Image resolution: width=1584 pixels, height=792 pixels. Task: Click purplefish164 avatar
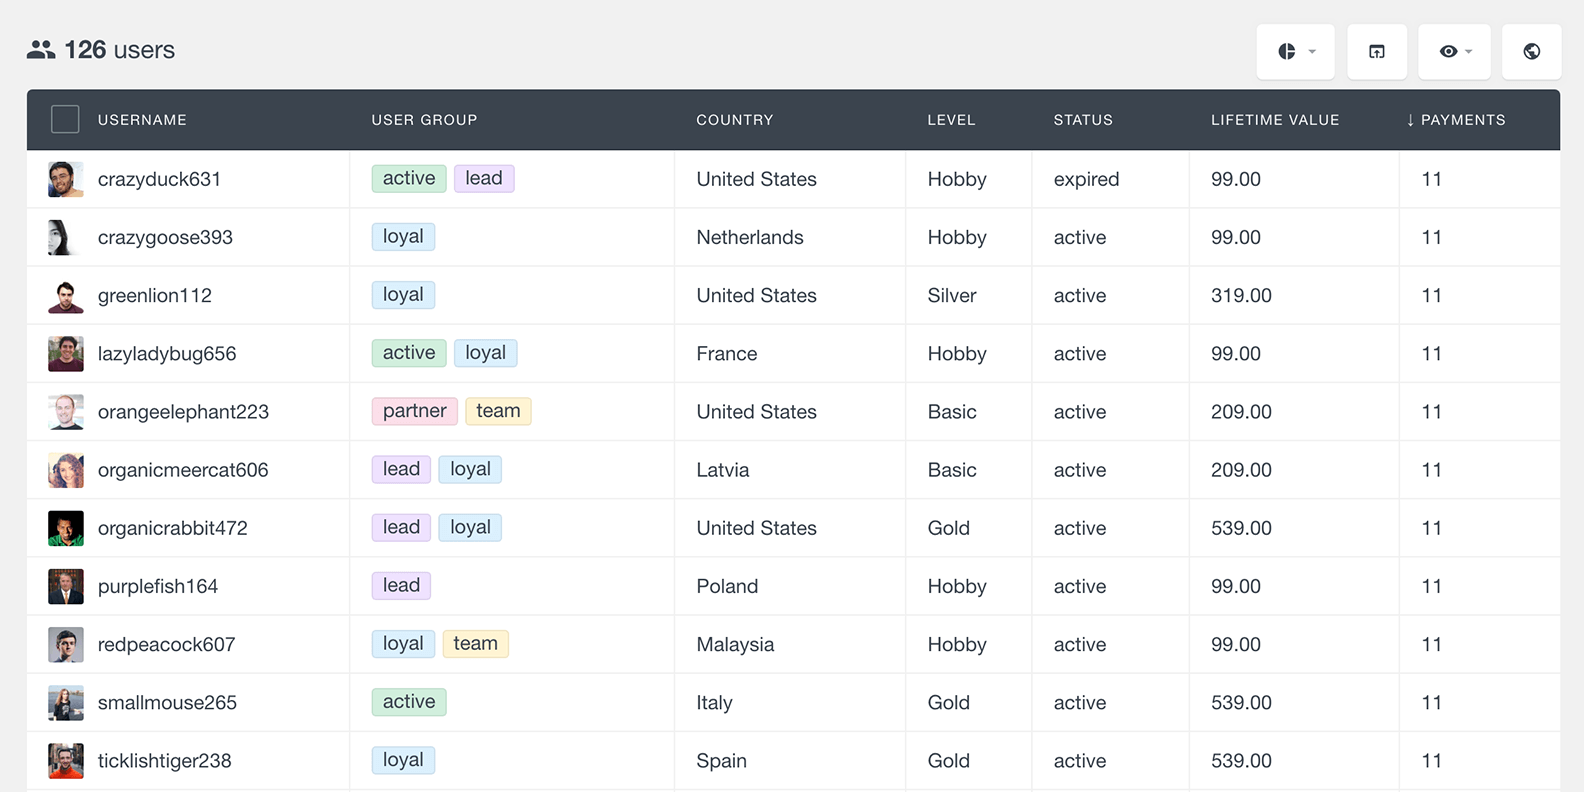[66, 586]
